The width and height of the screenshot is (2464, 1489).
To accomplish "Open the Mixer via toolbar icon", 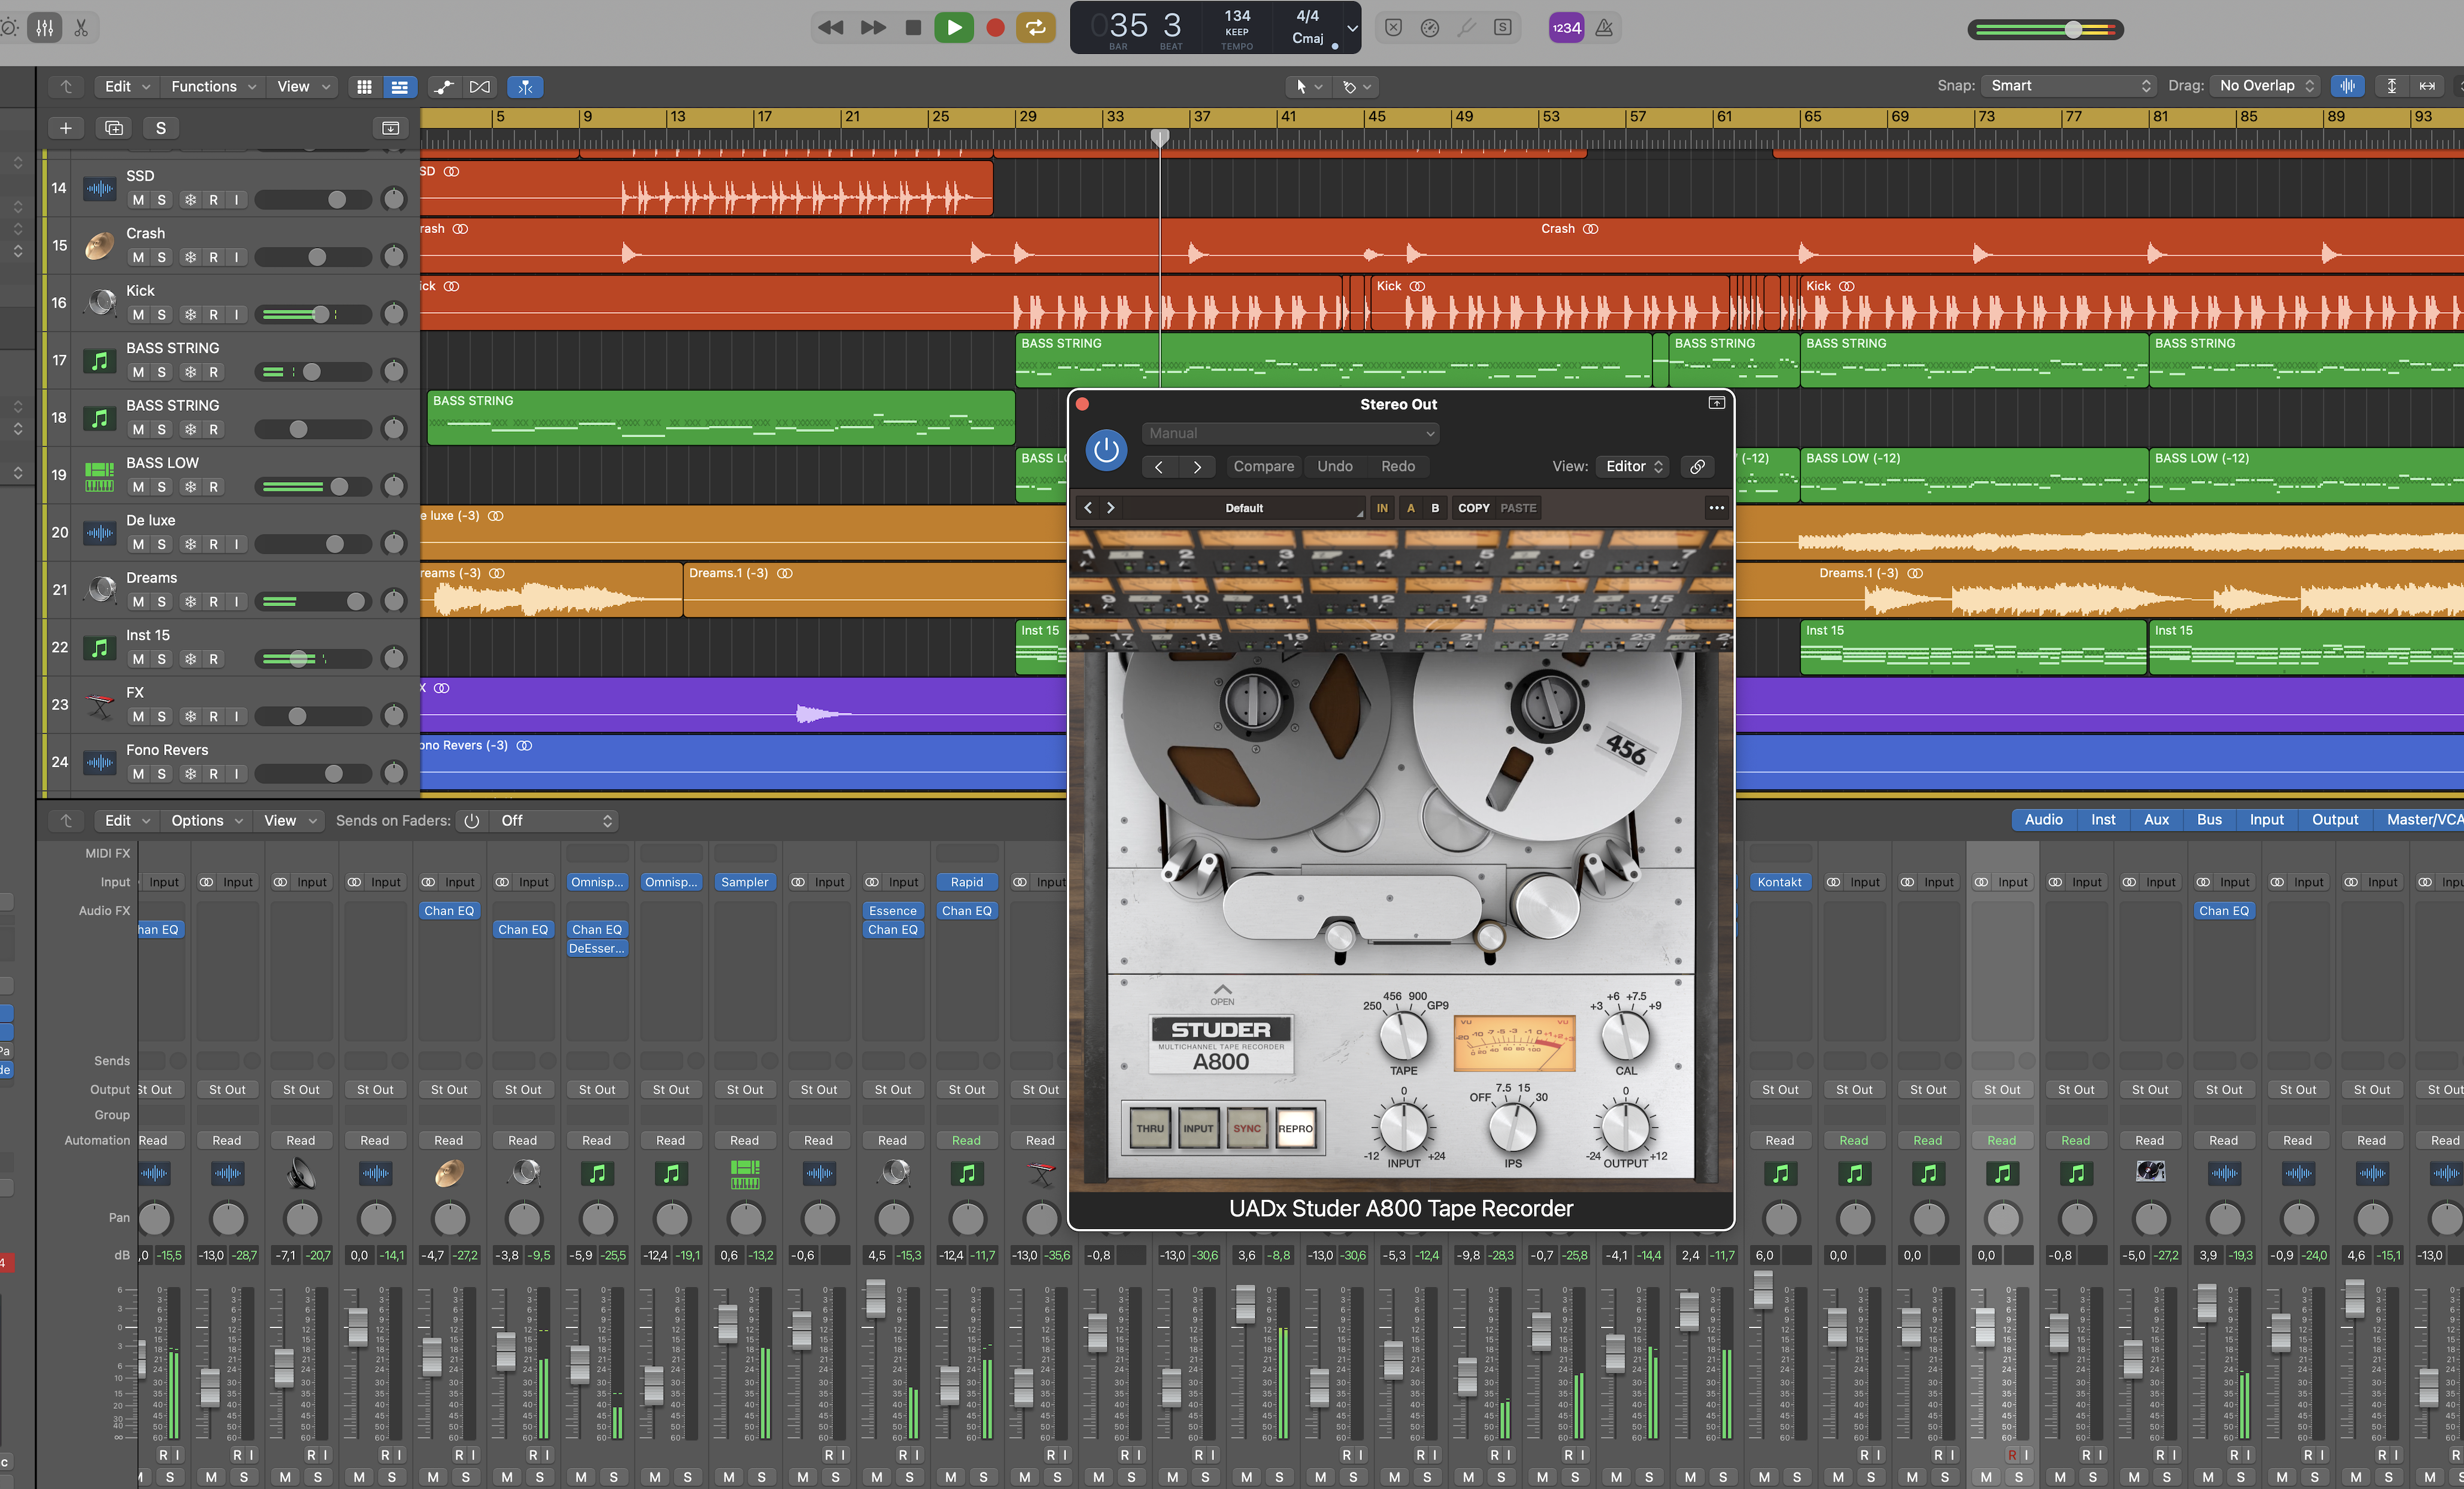I will pyautogui.click(x=45, y=28).
